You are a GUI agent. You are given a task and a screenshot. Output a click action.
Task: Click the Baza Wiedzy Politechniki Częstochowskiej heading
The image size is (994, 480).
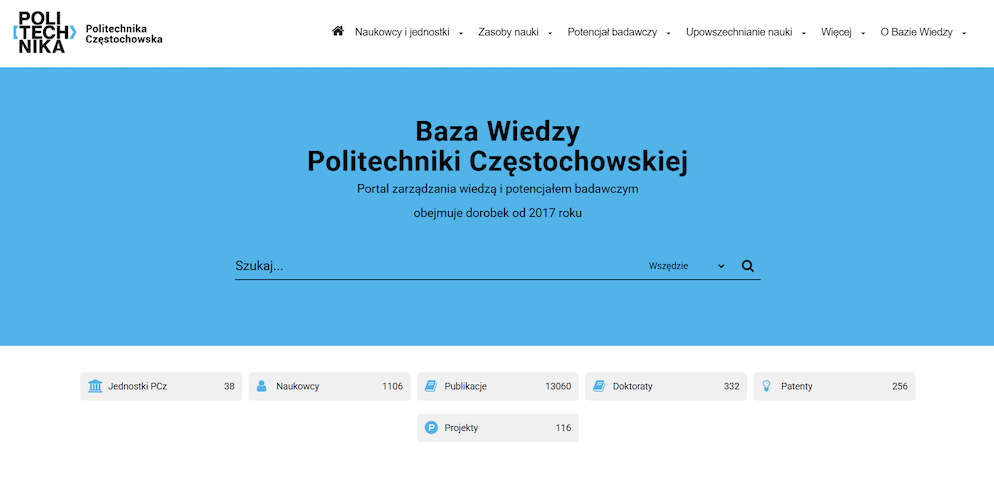point(498,146)
